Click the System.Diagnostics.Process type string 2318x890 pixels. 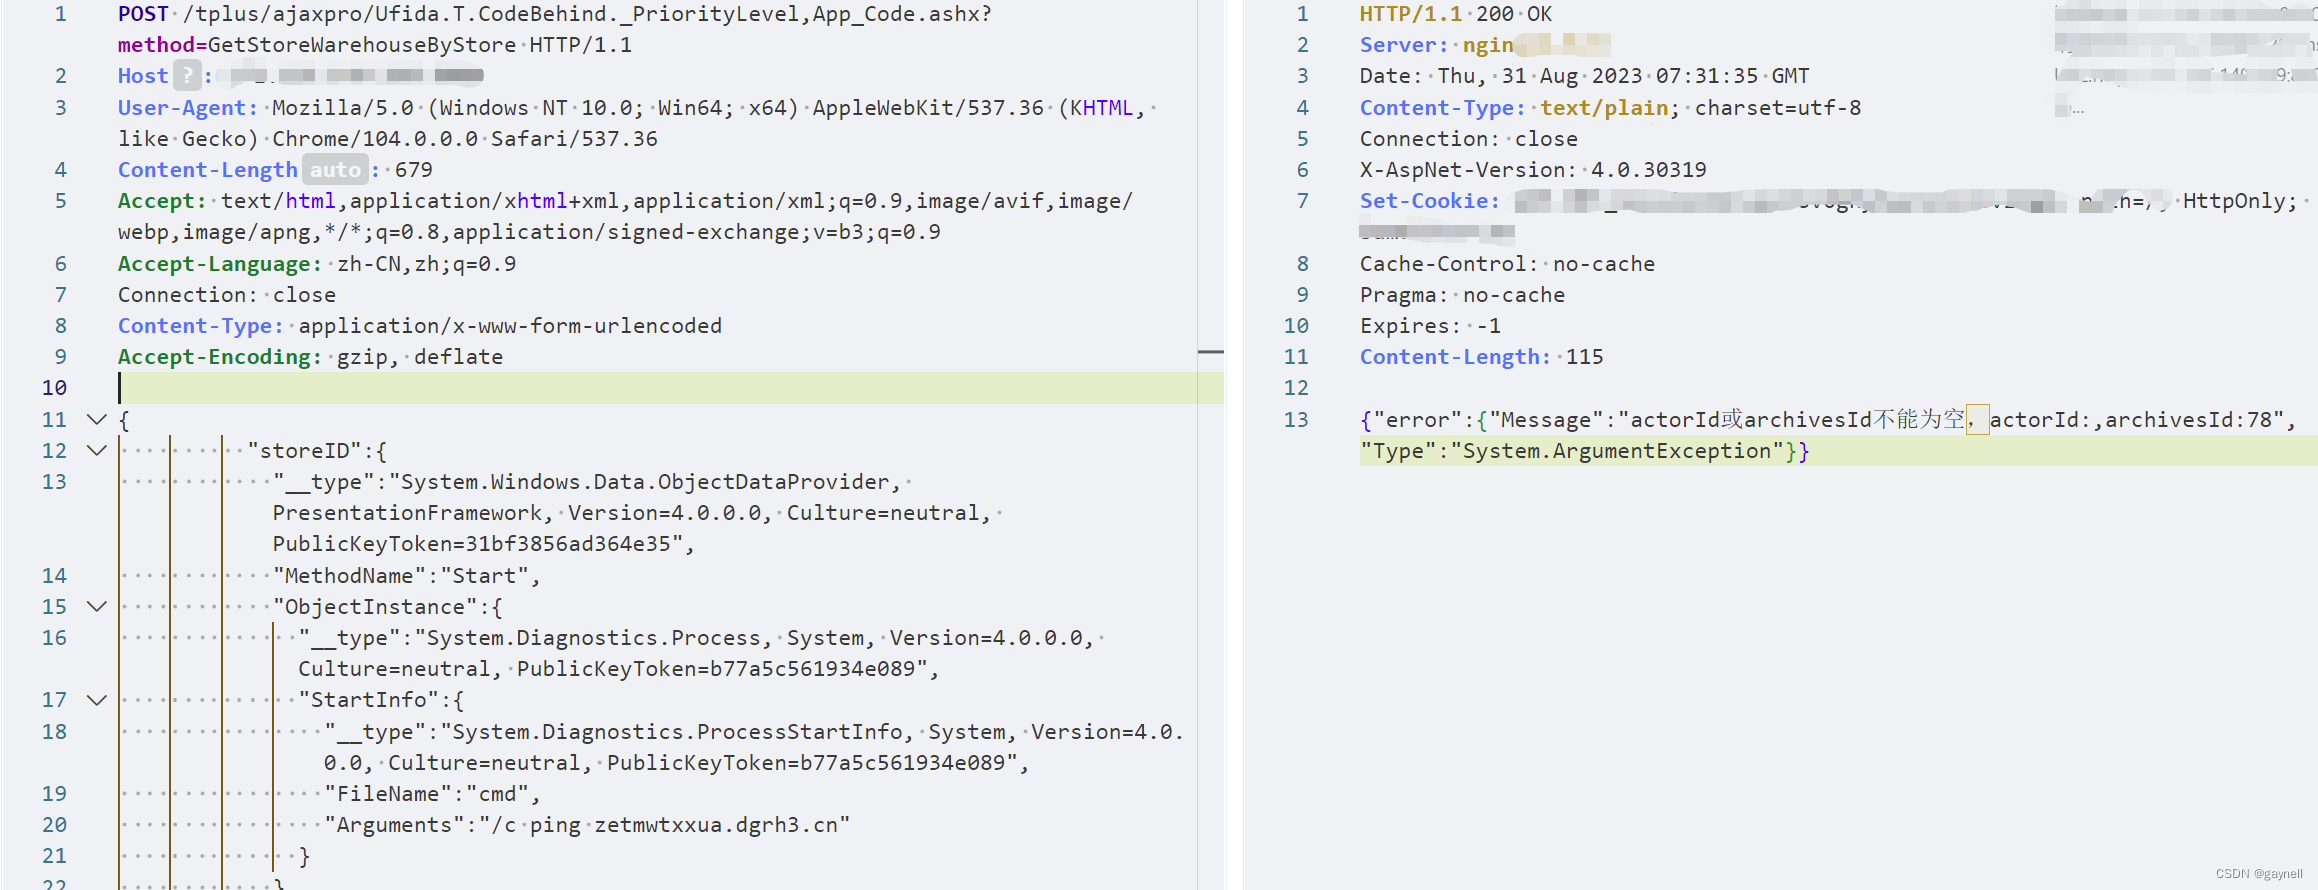point(700,653)
